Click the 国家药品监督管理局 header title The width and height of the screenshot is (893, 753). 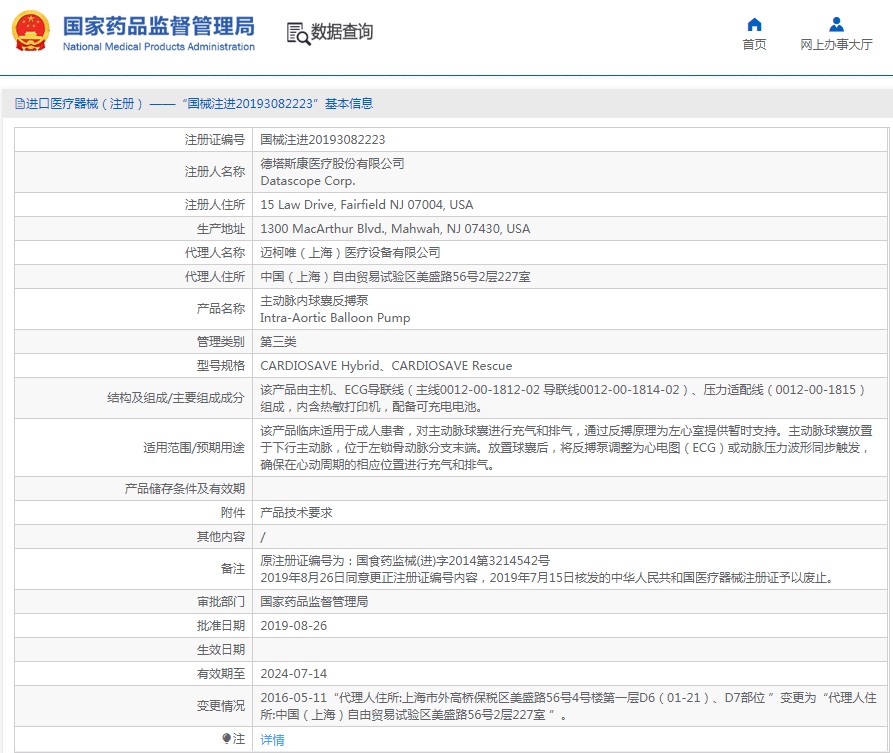point(158,26)
